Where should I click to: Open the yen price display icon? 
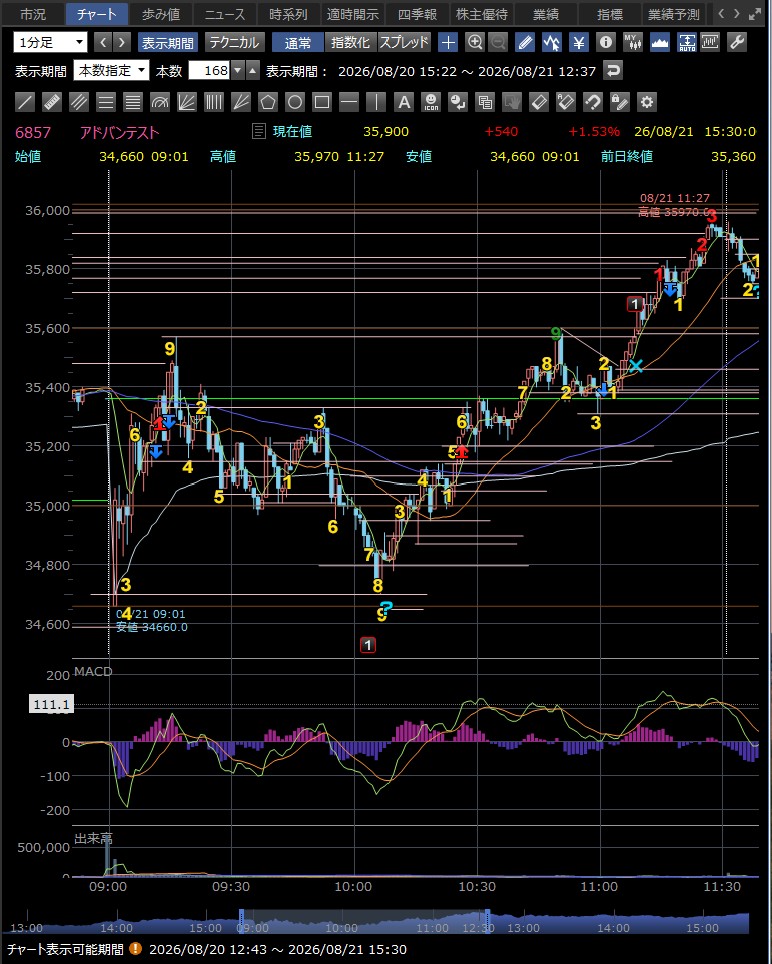coord(579,42)
